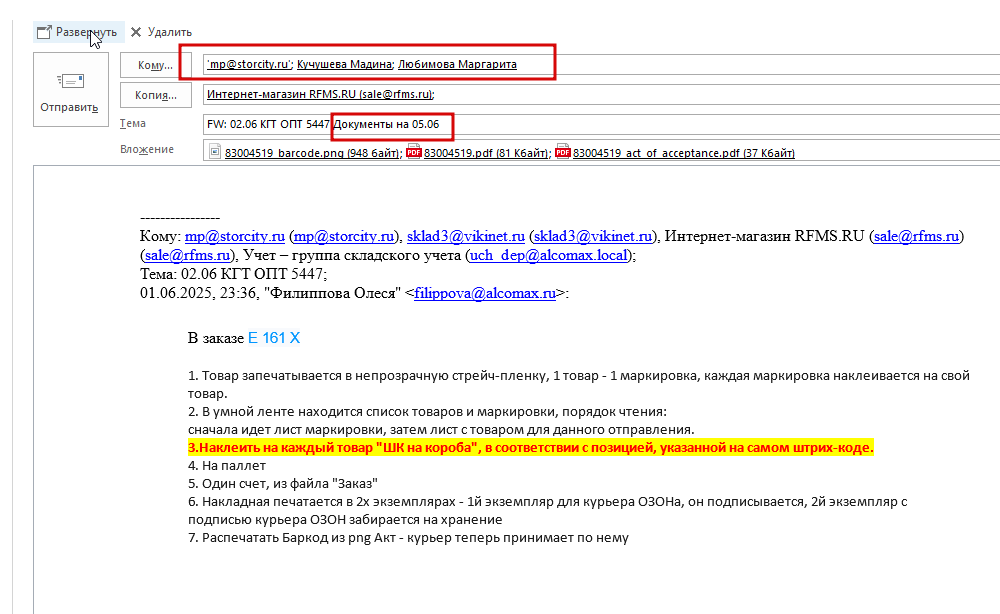
Task: Select recipient 'mp@storcity.ru' in To field
Action: point(249,64)
